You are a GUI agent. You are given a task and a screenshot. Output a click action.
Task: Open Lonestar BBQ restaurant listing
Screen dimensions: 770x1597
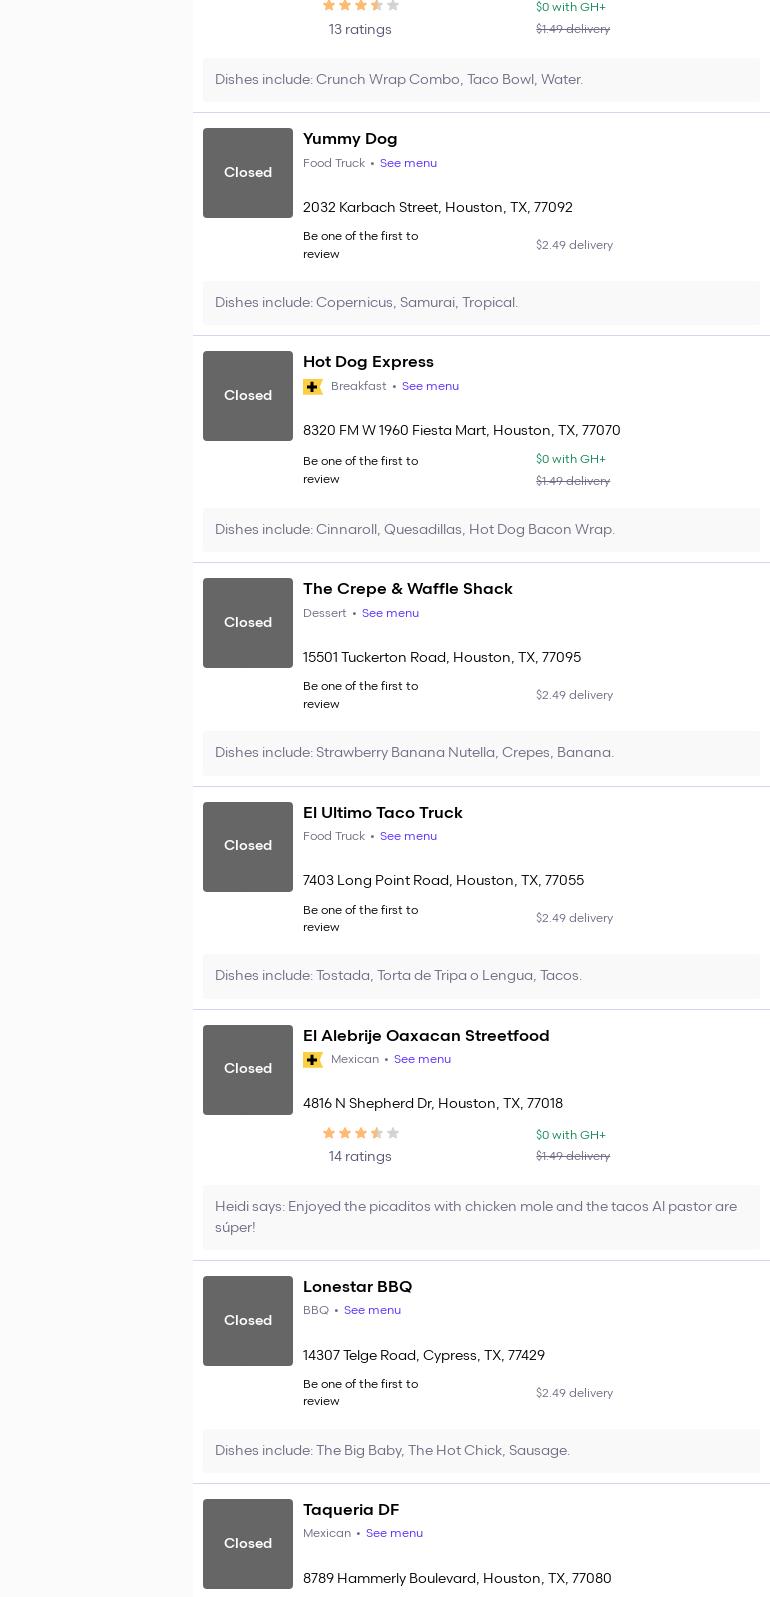357,1287
